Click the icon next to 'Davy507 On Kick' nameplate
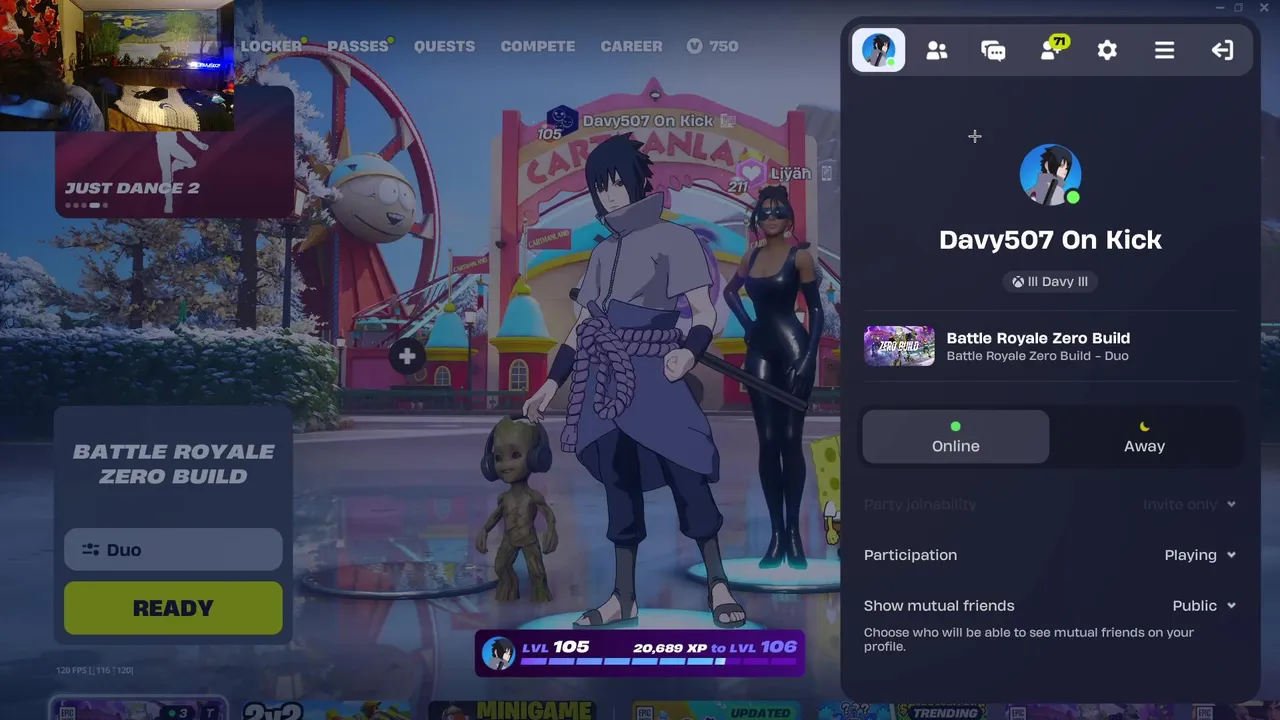 [x=728, y=121]
